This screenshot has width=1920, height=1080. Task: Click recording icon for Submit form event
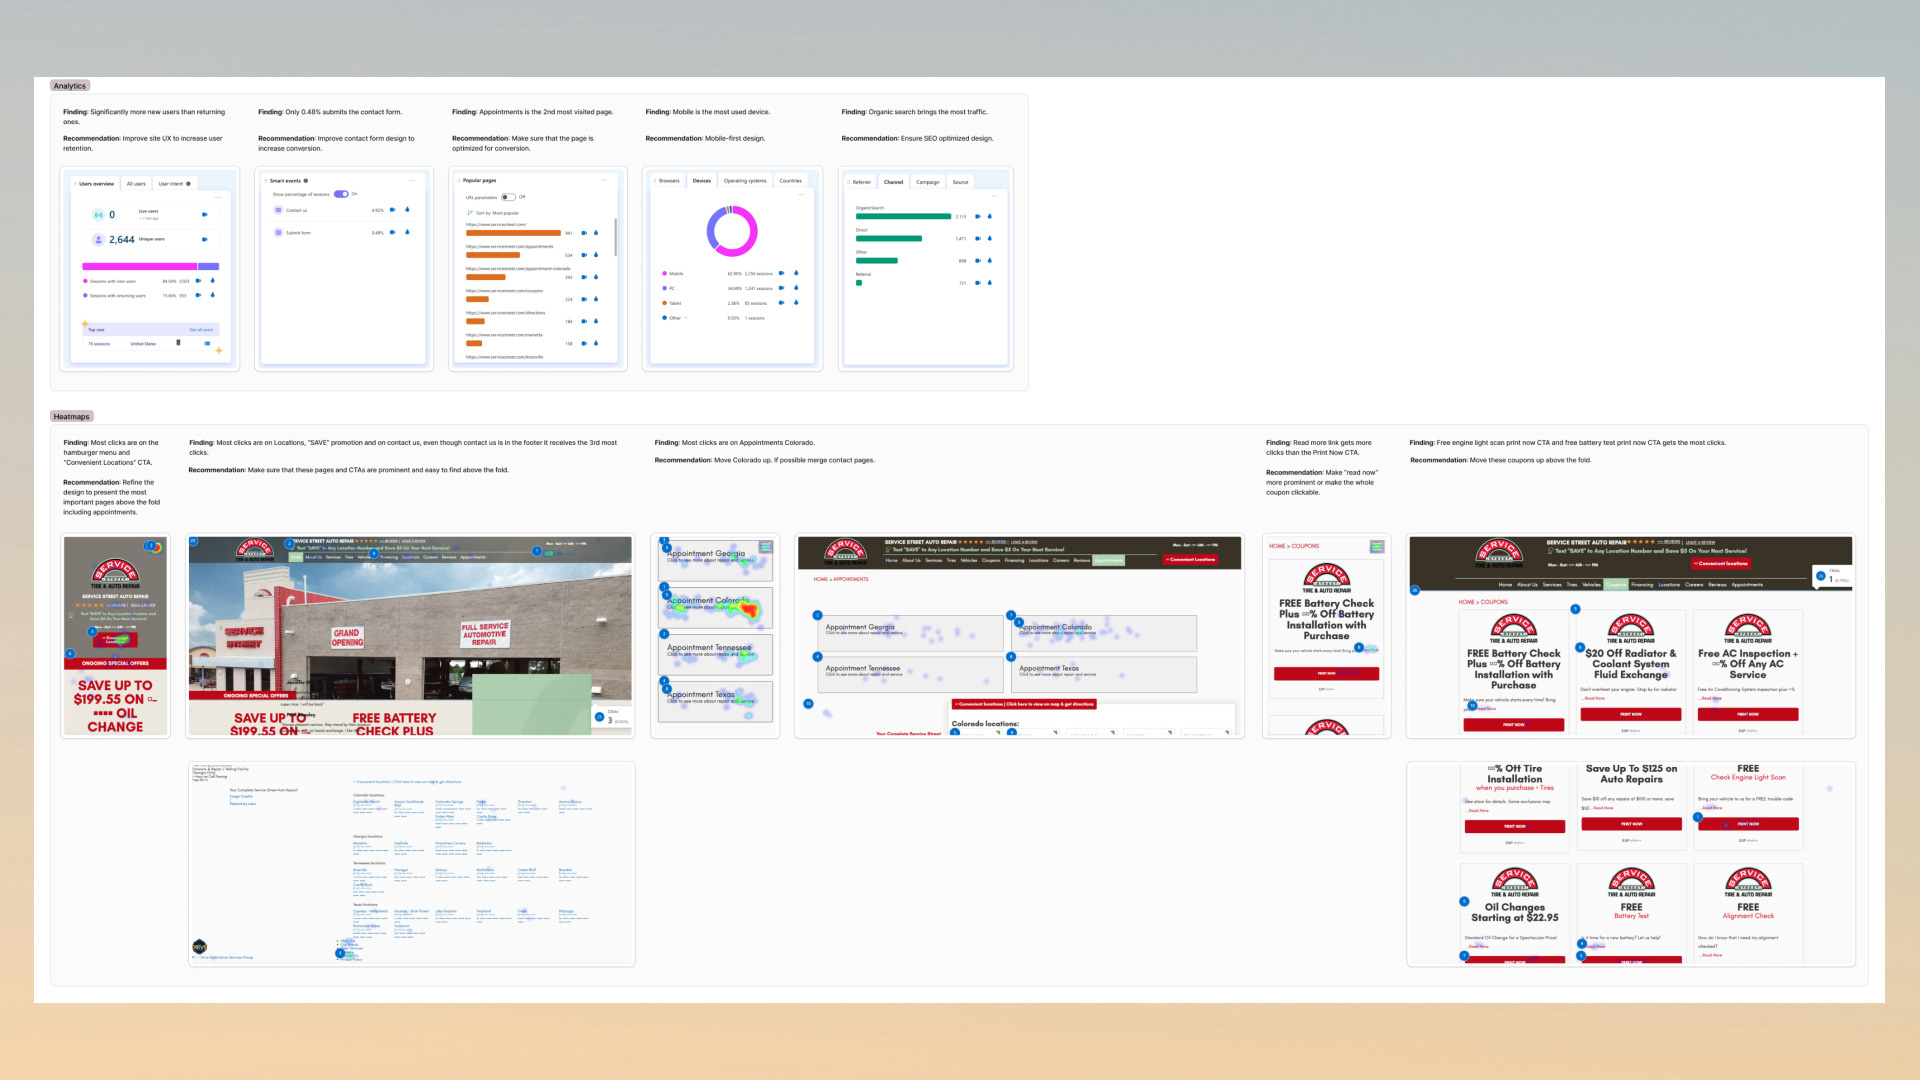[392, 232]
